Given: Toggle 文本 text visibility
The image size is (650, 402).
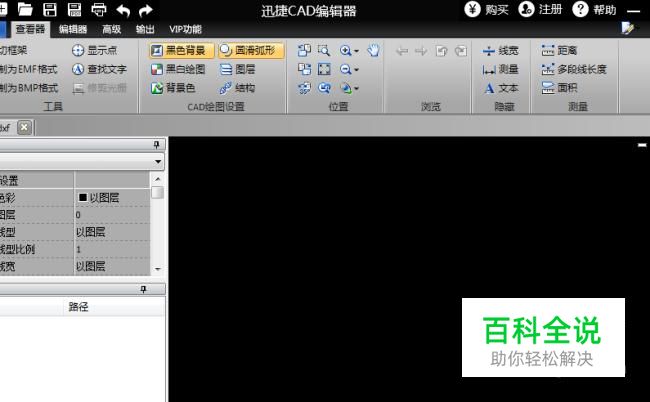Looking at the screenshot, I should click(500, 88).
